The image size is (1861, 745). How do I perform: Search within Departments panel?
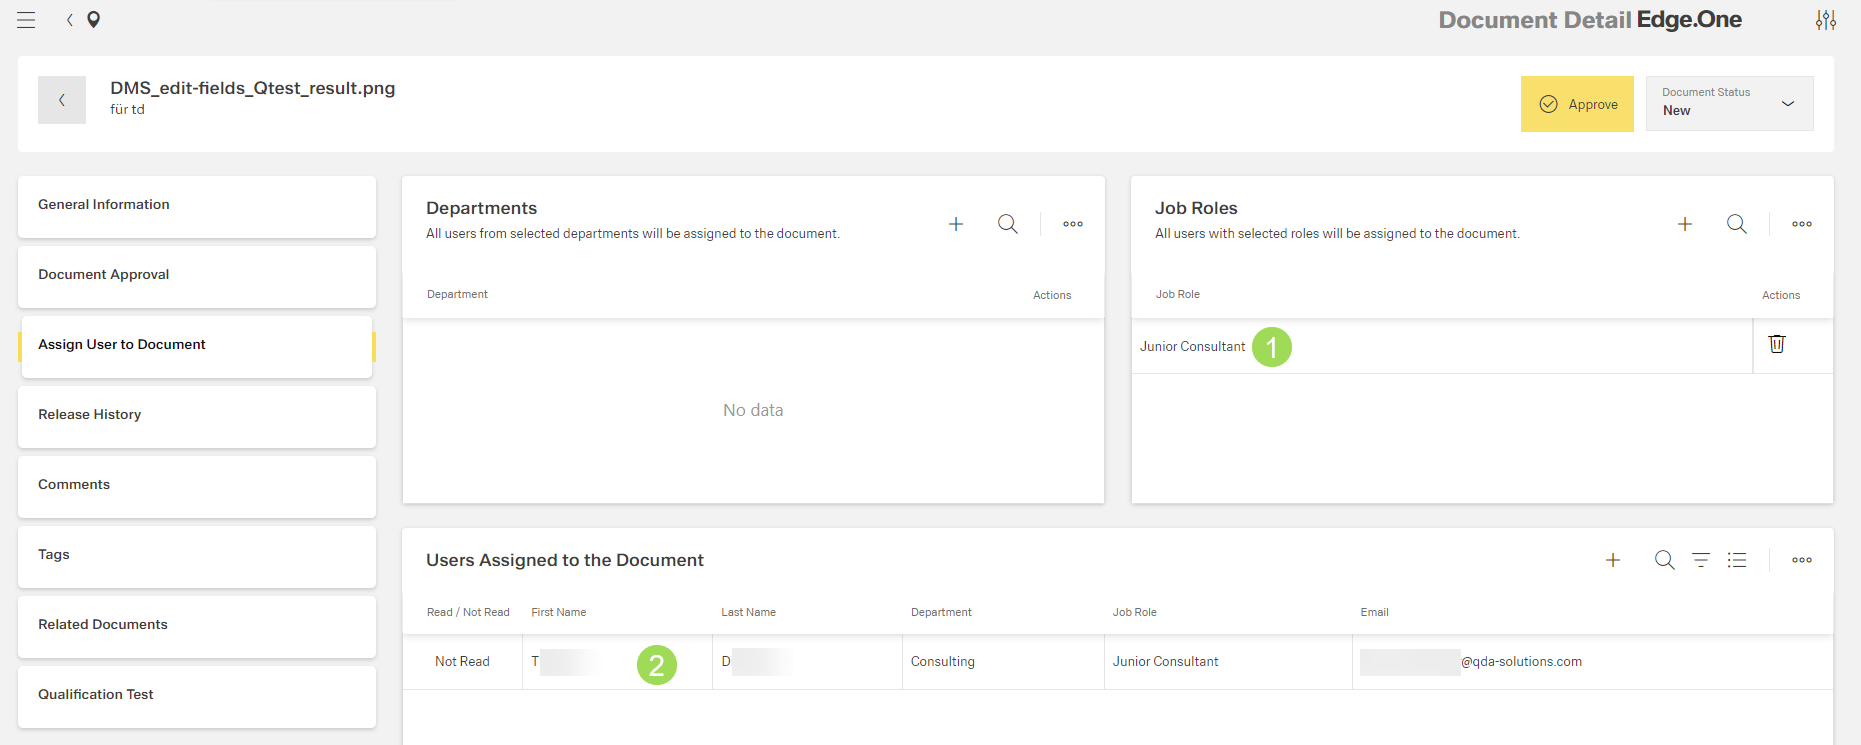tap(1007, 224)
